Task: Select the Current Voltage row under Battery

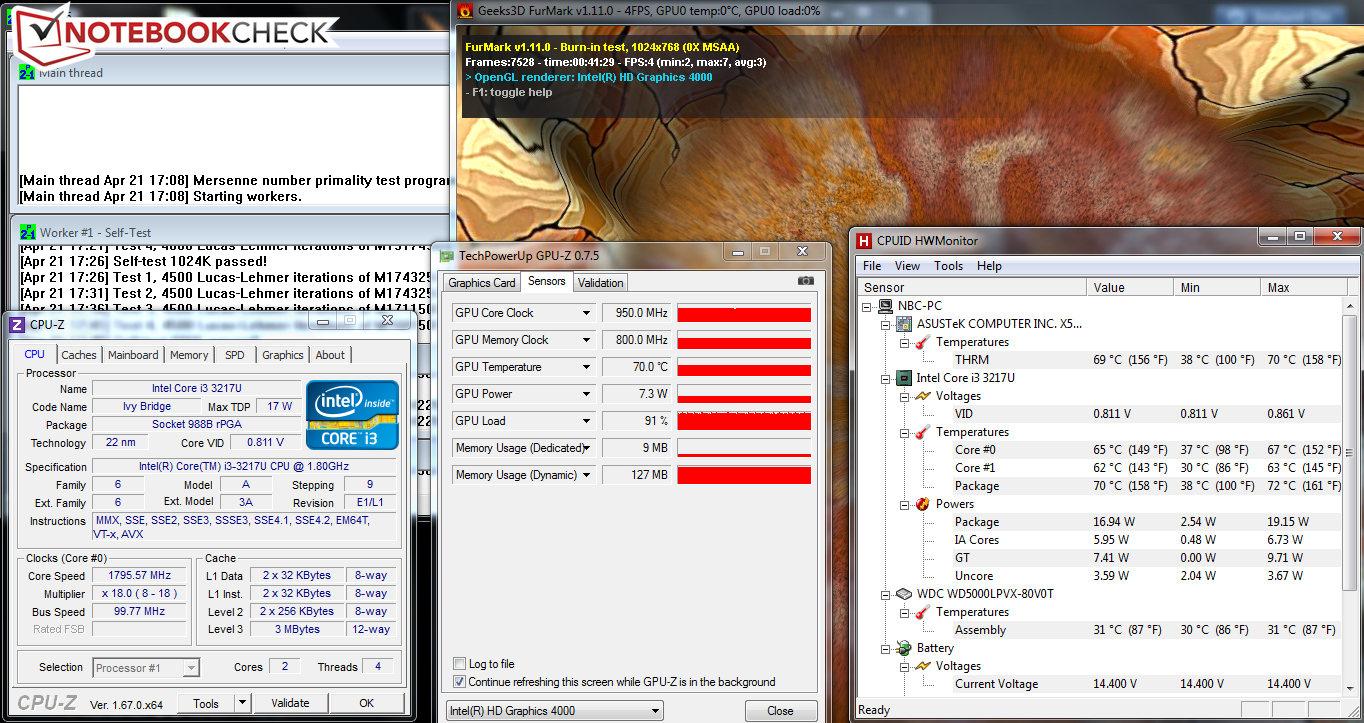Action: (1100, 684)
